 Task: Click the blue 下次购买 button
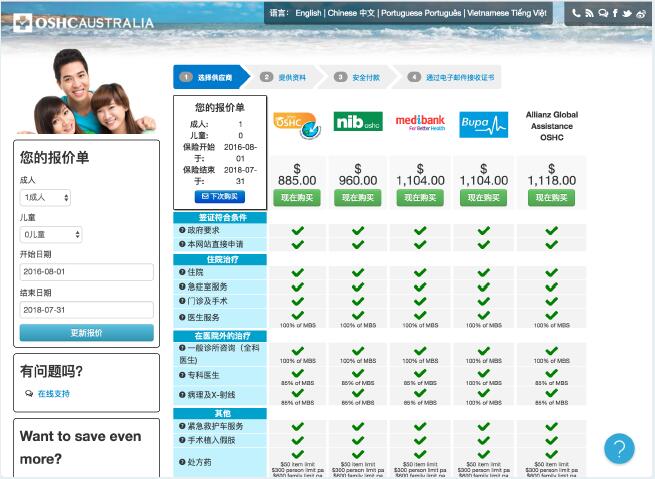point(220,196)
